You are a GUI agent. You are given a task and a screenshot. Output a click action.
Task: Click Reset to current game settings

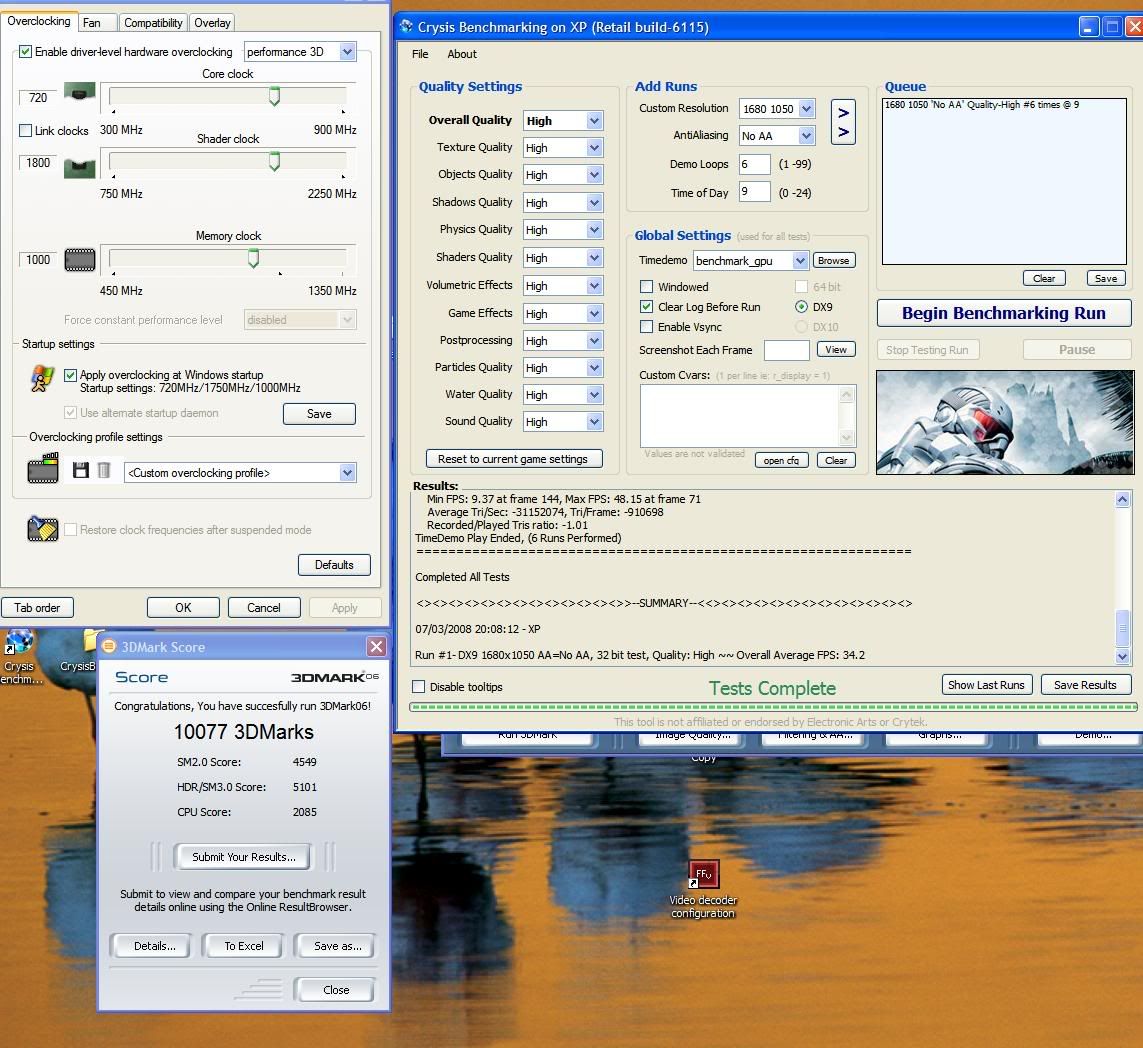514,458
